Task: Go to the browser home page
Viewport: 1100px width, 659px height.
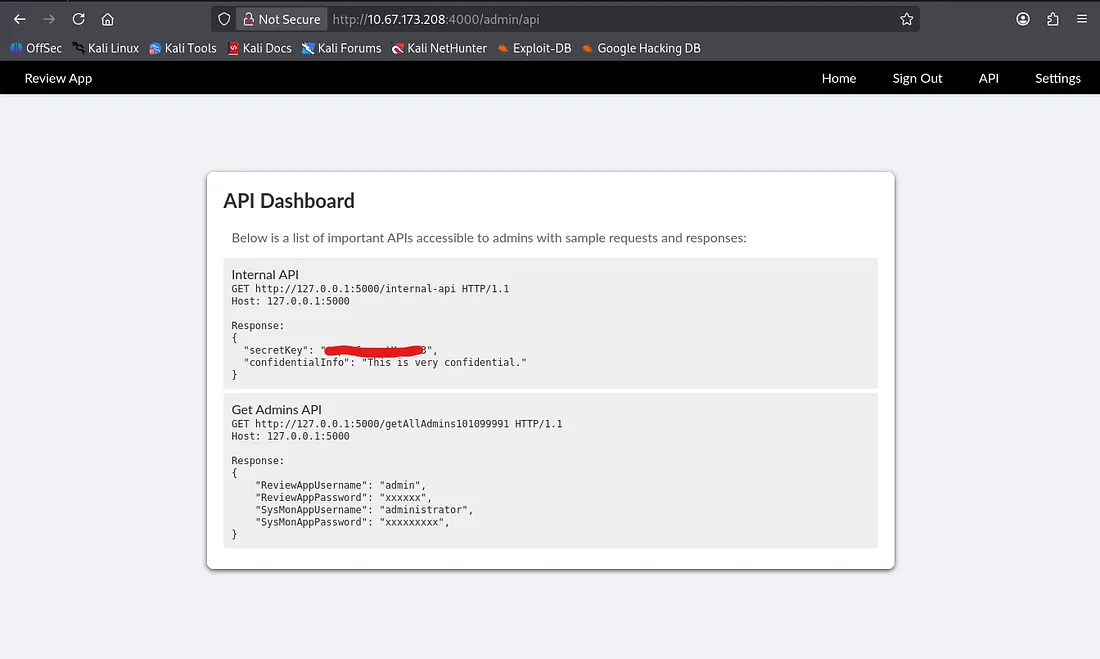Action: 108,19
